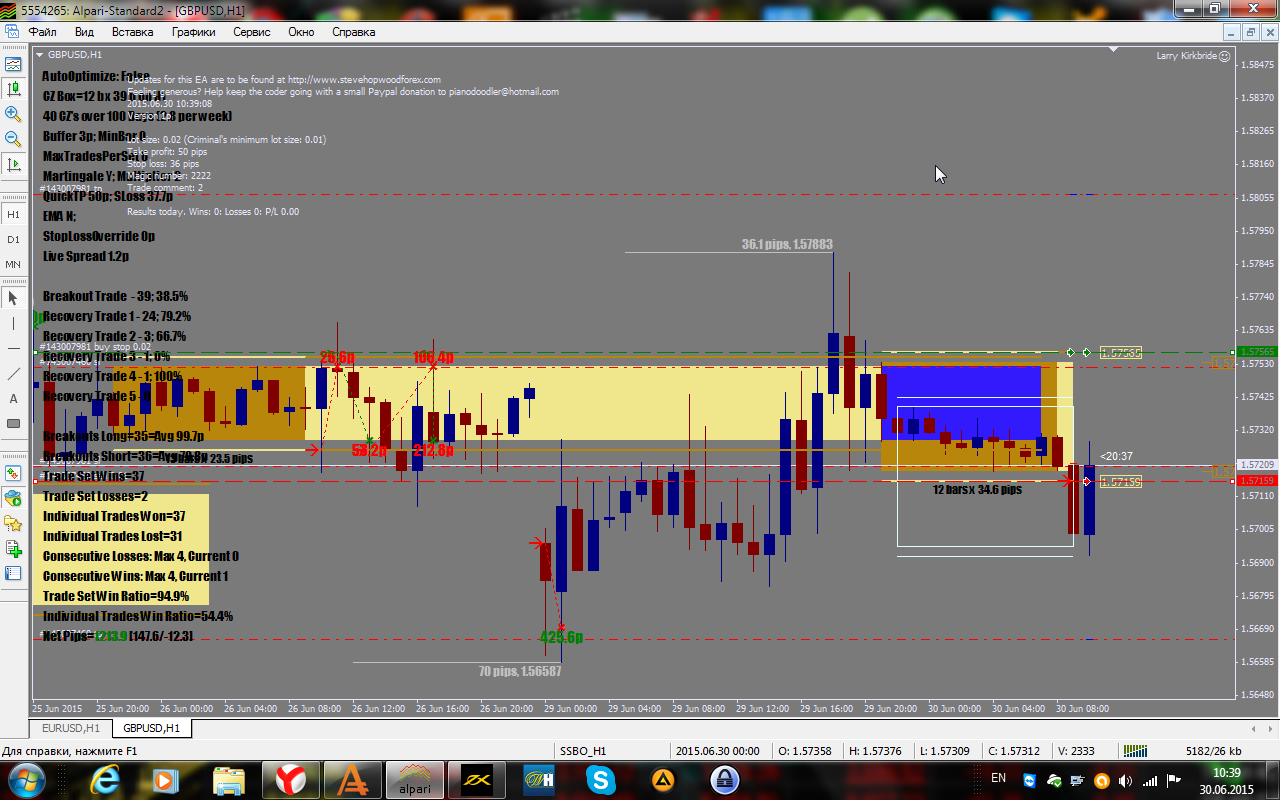Viewport: 1280px width, 800px height.
Task: Open the Yandex browser taskbar icon
Action: [x=291, y=778]
